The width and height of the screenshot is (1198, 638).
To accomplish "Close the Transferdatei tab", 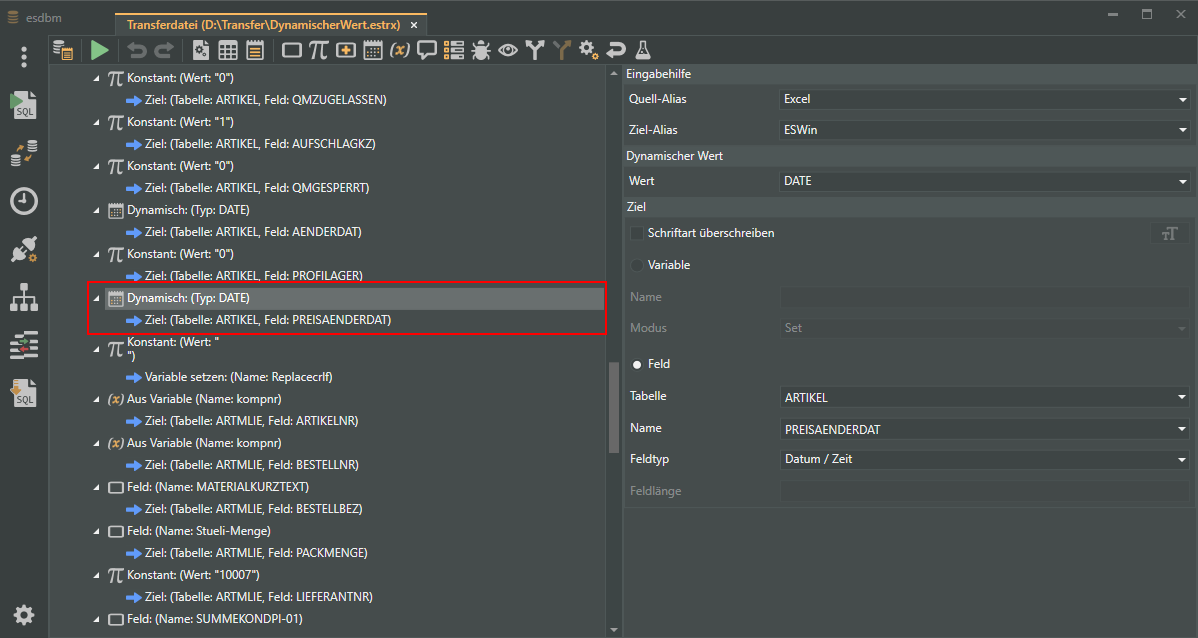I will coord(414,25).
